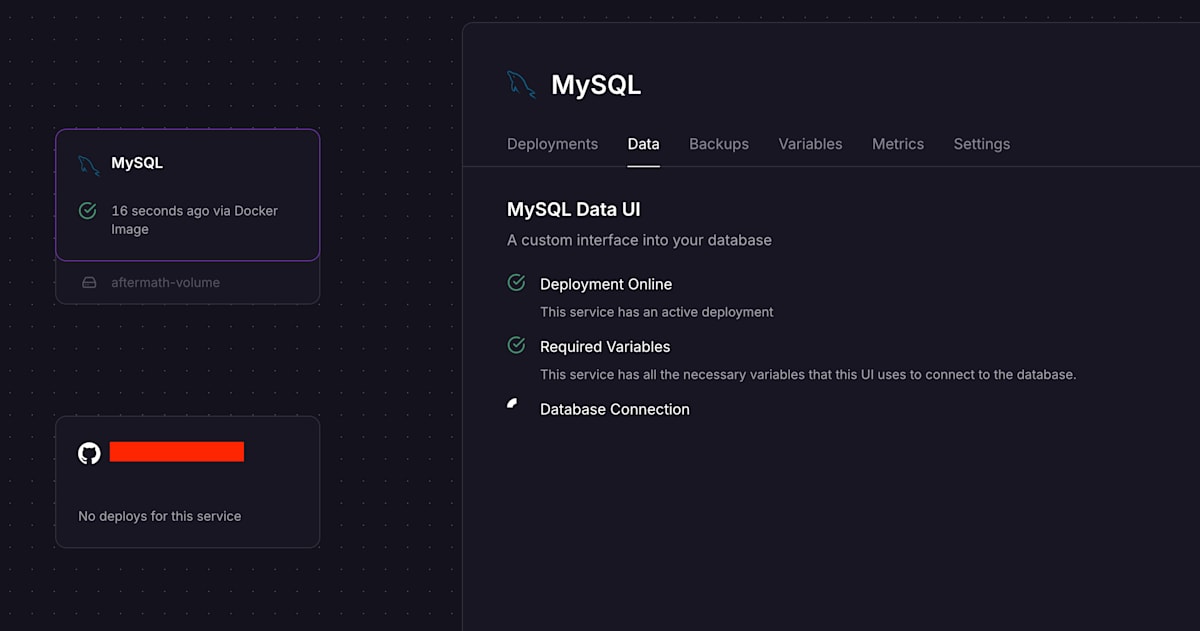This screenshot has height=631, width=1200.
Task: Click "16 seconds ago via Docker Image" status
Action: (195, 220)
